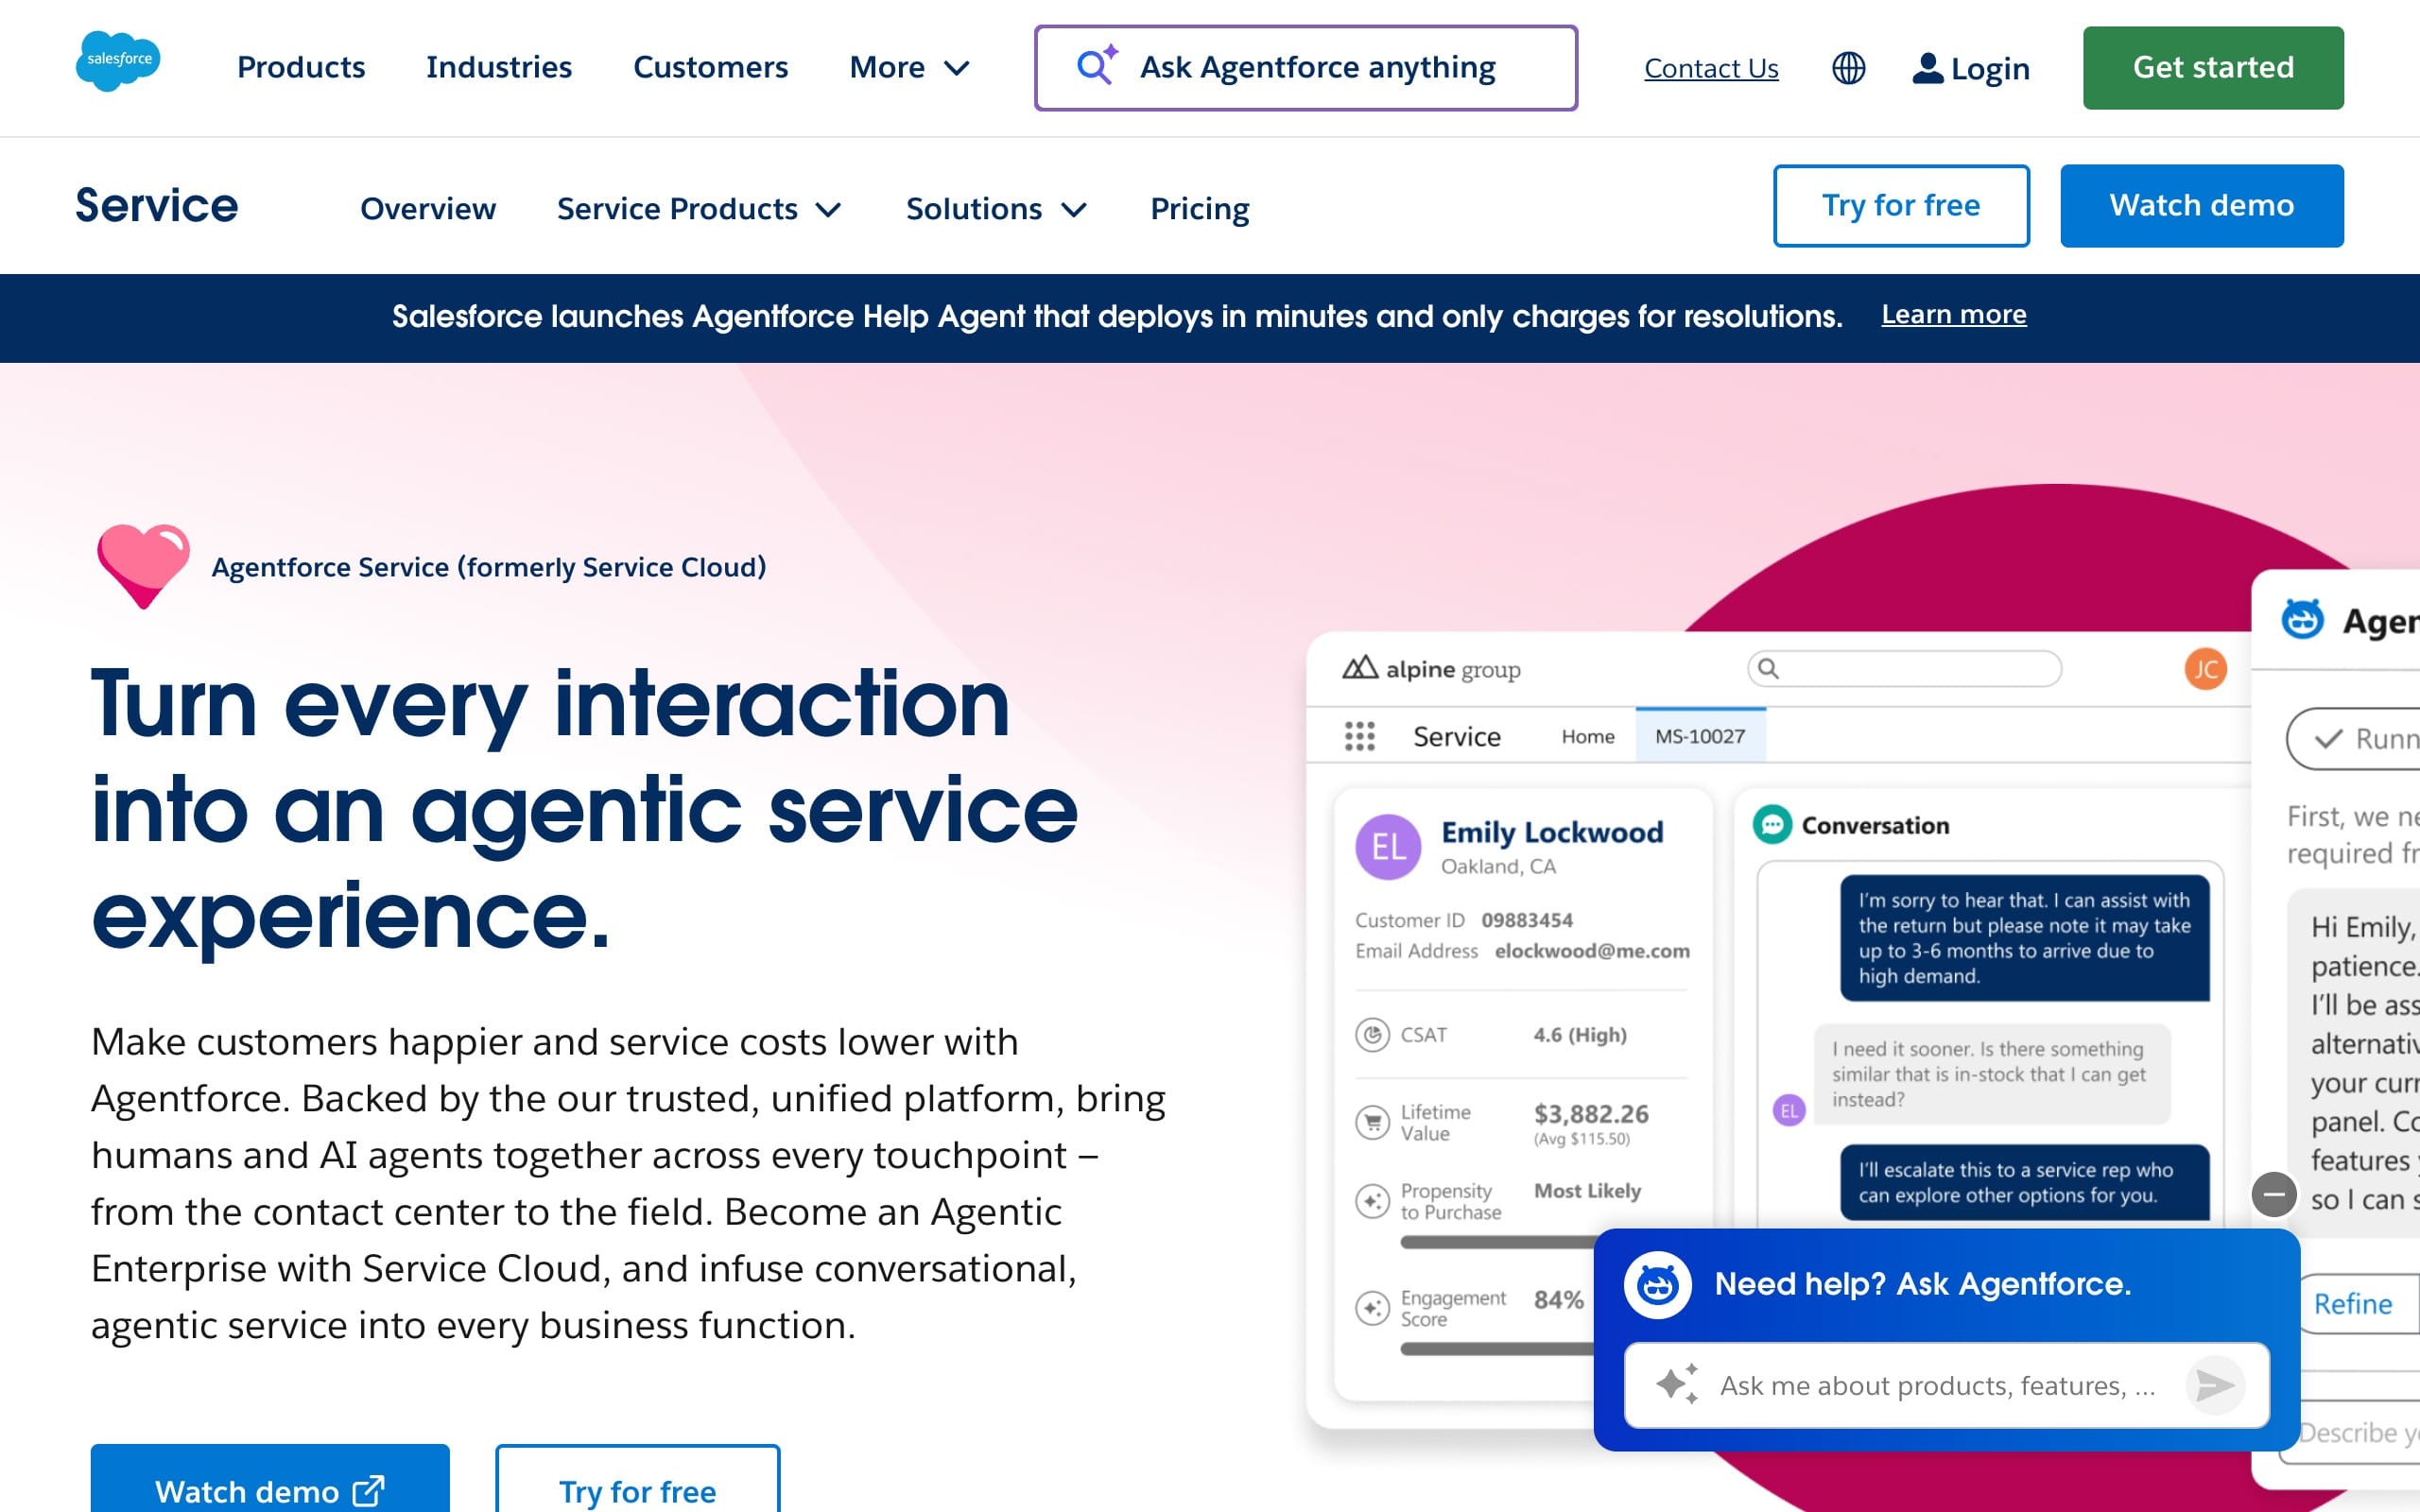
Task: Go to the Overview tab
Action: (428, 209)
